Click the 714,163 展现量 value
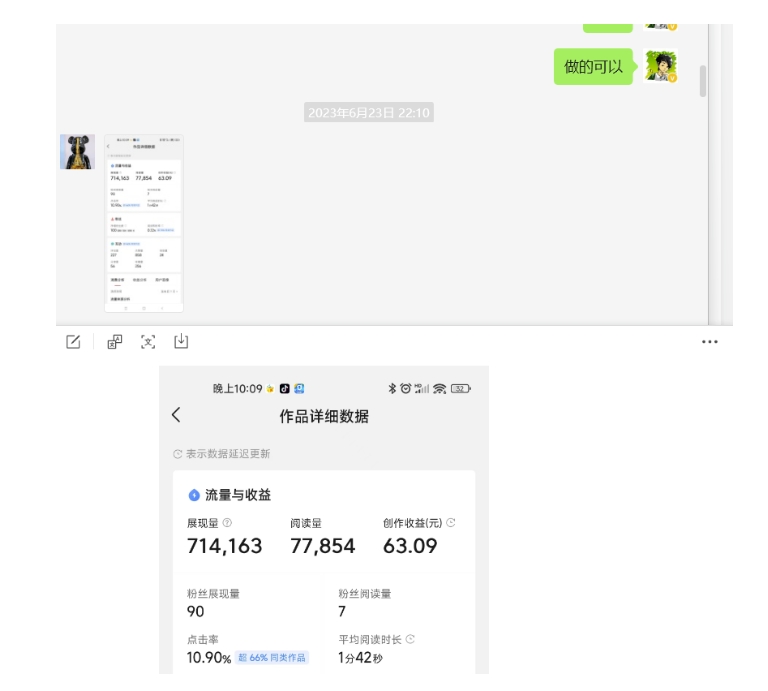Screen dimensions: 768x691 click(x=225, y=546)
